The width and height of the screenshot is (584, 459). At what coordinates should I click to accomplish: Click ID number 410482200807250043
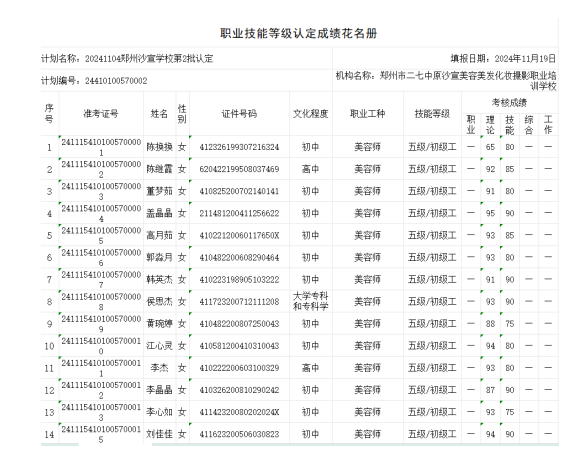point(239,323)
